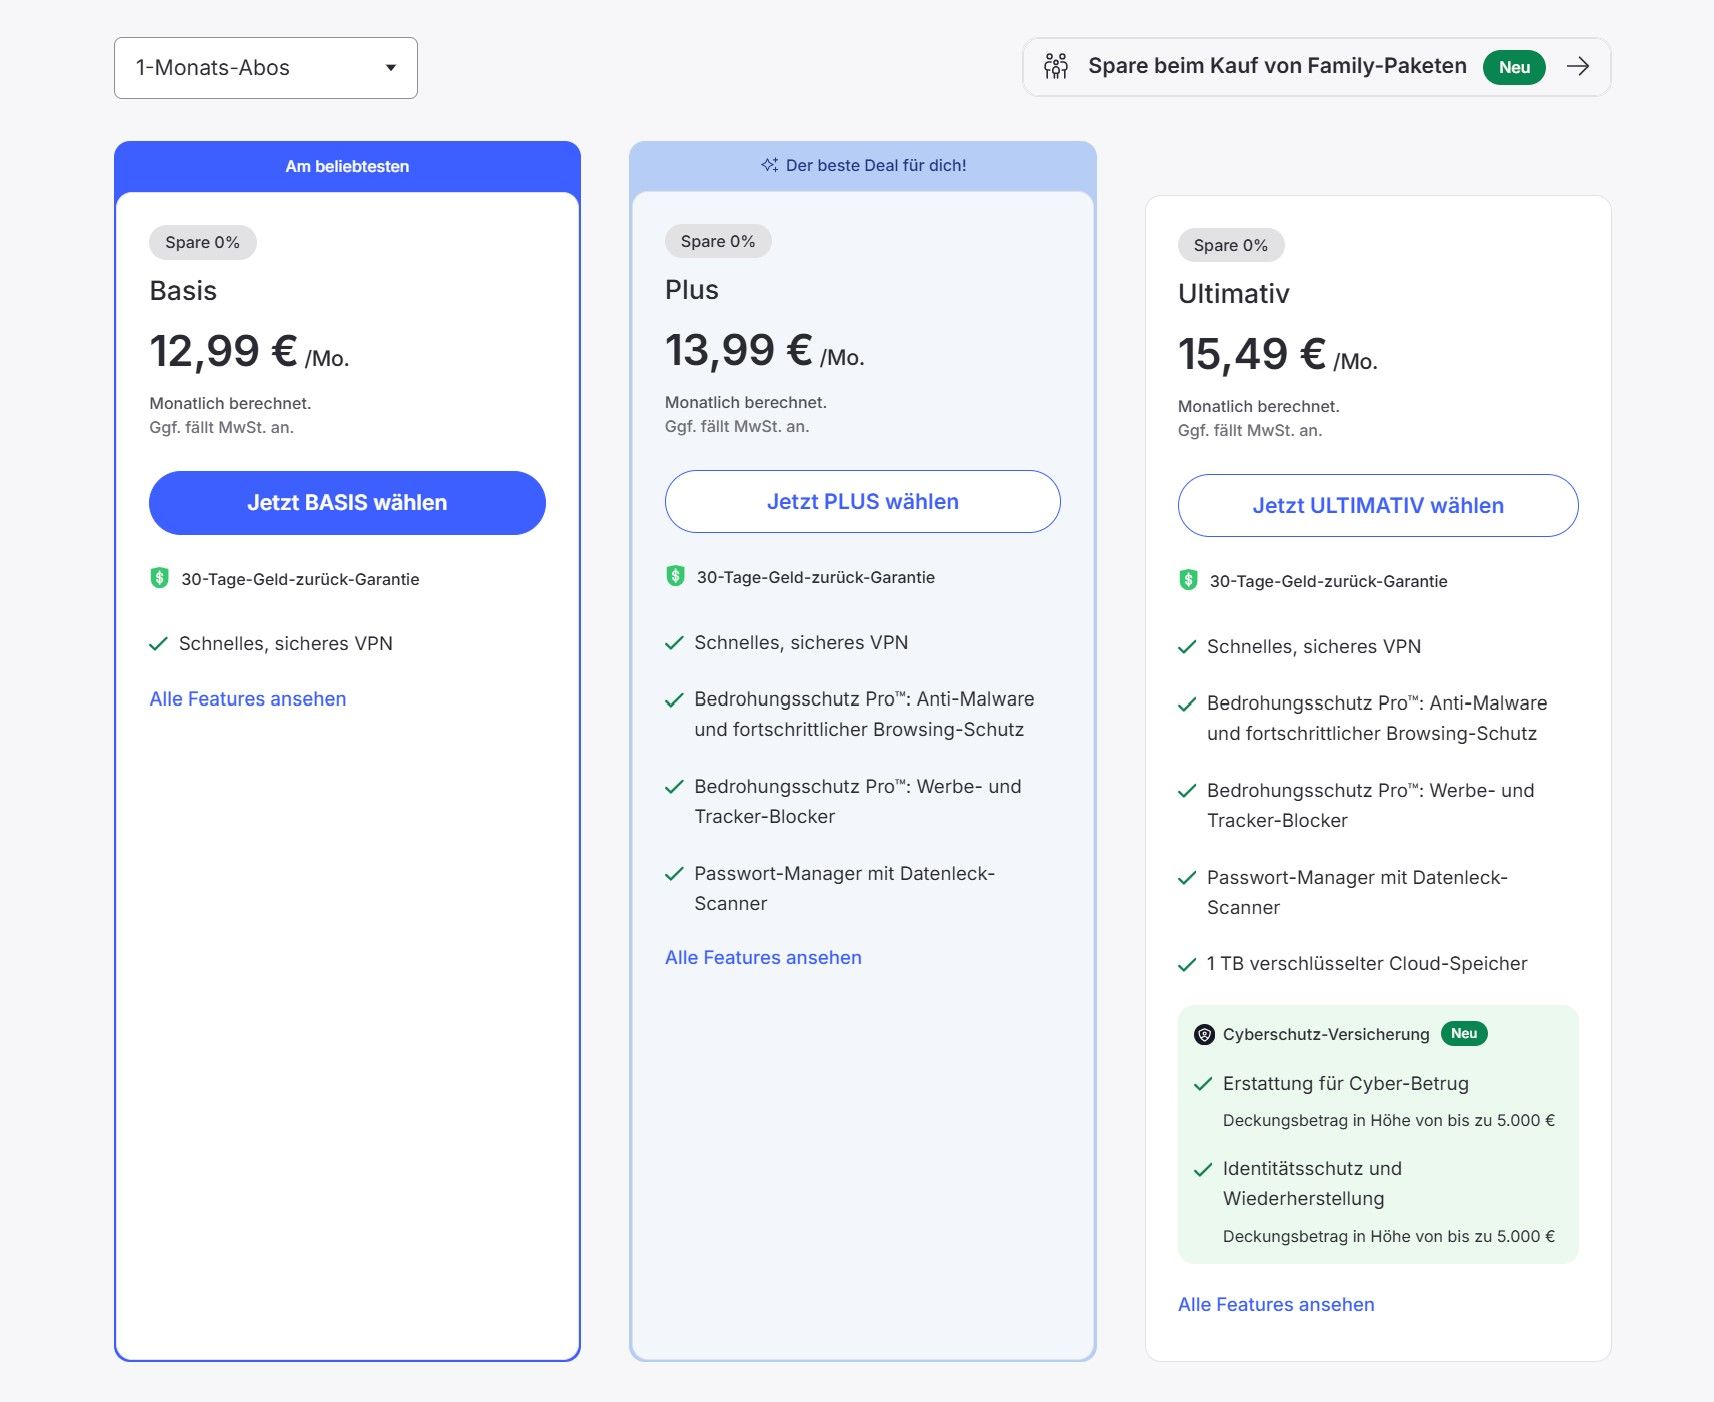Image resolution: width=1714 pixels, height=1402 pixels.
Task: Click the checkmark beside 1 TB verschlüsselter Cloud-Speicher
Action: [1187, 965]
